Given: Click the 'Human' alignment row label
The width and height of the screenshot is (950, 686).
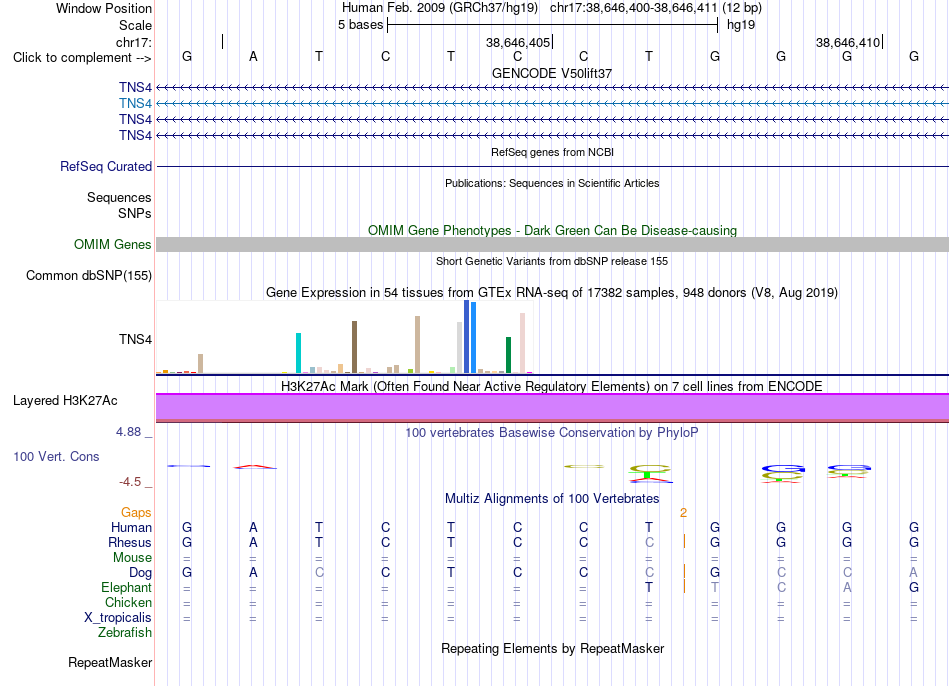Looking at the screenshot, I should pyautogui.click(x=131, y=527).
